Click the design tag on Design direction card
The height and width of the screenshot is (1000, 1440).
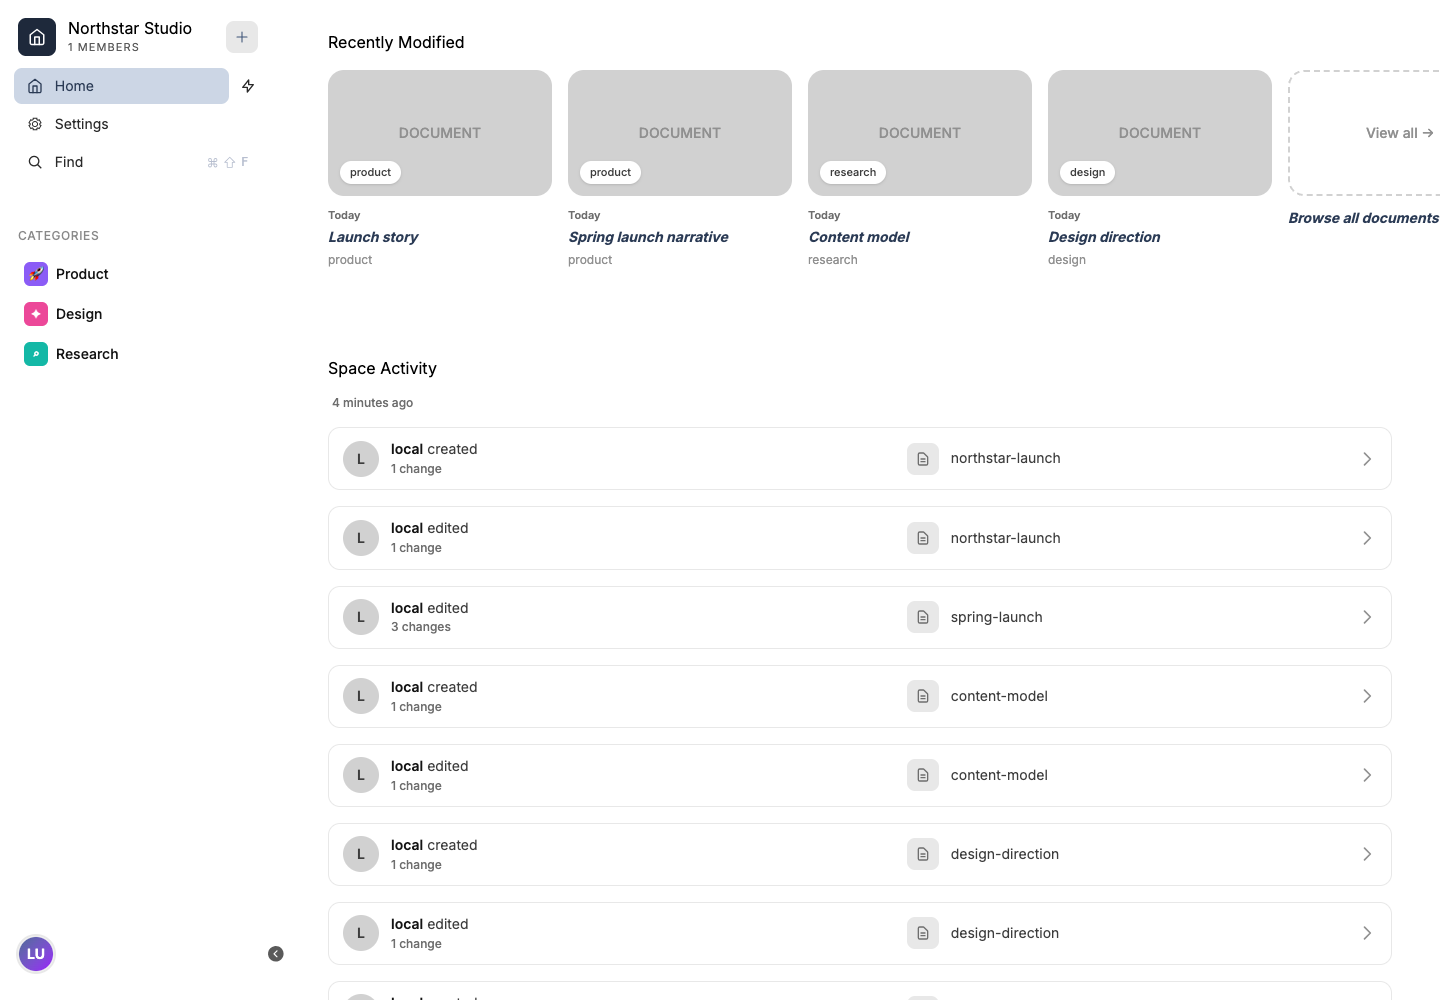[x=1087, y=172]
